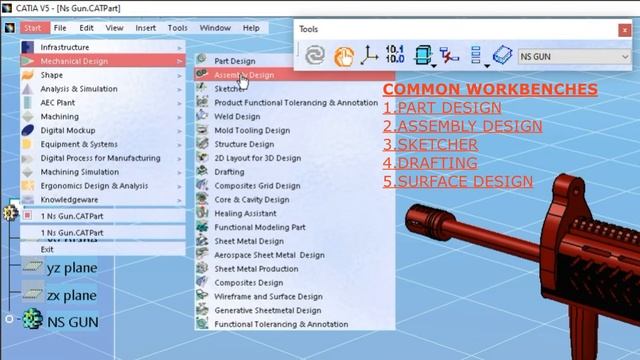
Task: Expand Ergonomics Design & Analysis submenu
Action: point(103,186)
